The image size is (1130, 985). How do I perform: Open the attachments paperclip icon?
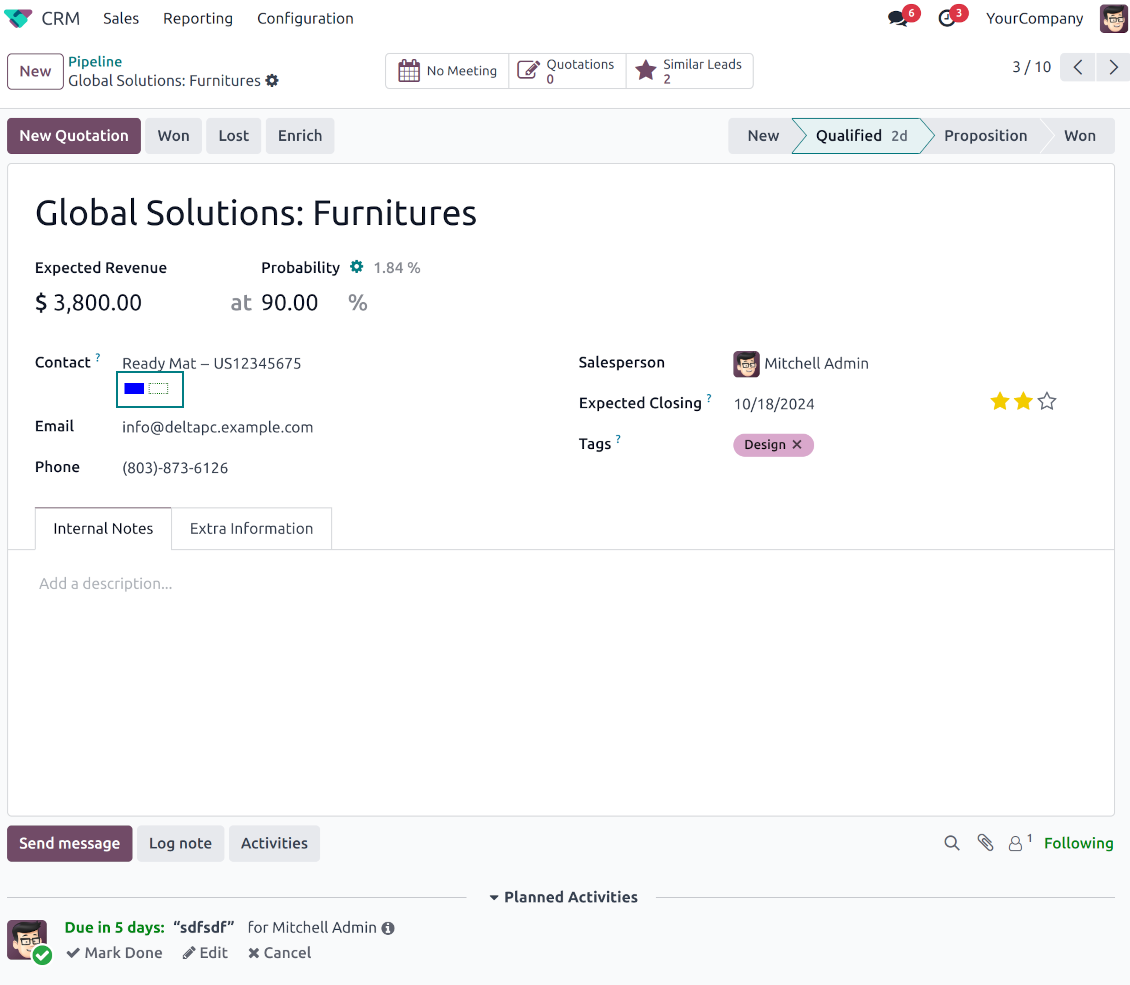click(985, 843)
